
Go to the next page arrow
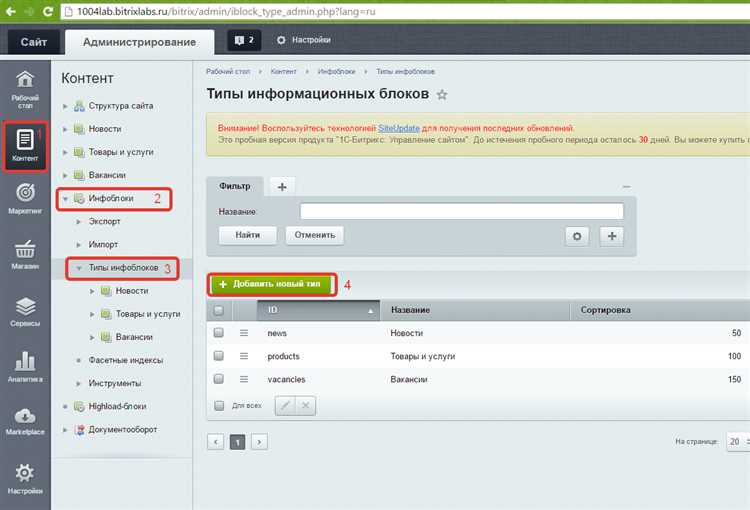259,442
